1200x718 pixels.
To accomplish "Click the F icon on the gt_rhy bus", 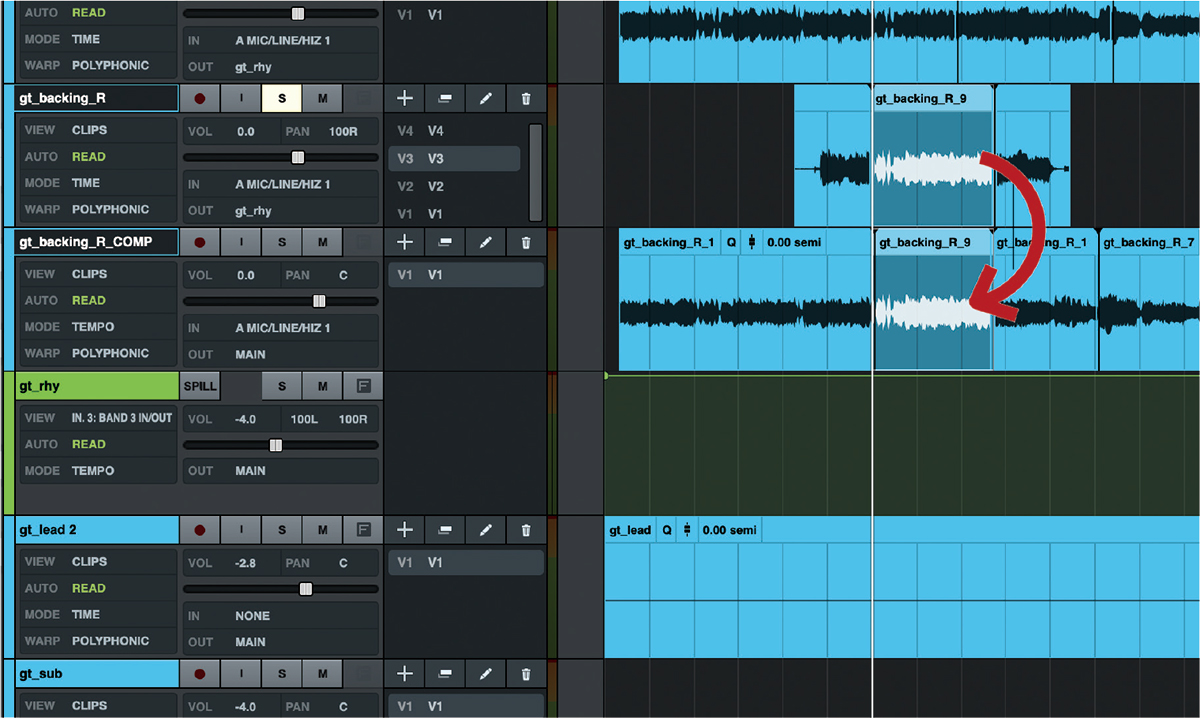I will [x=363, y=386].
